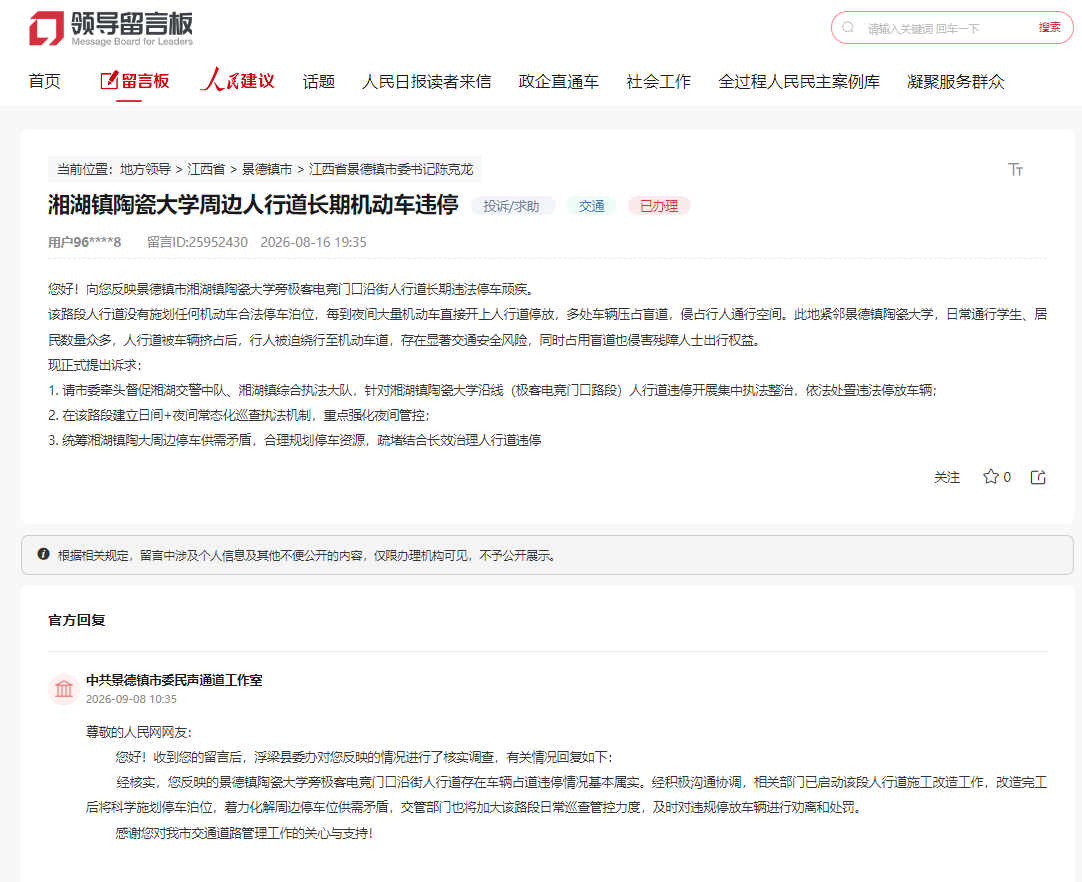Screen dimensions: 1082x882
Task: Open the 政企直通车 nav item
Action: coord(559,81)
